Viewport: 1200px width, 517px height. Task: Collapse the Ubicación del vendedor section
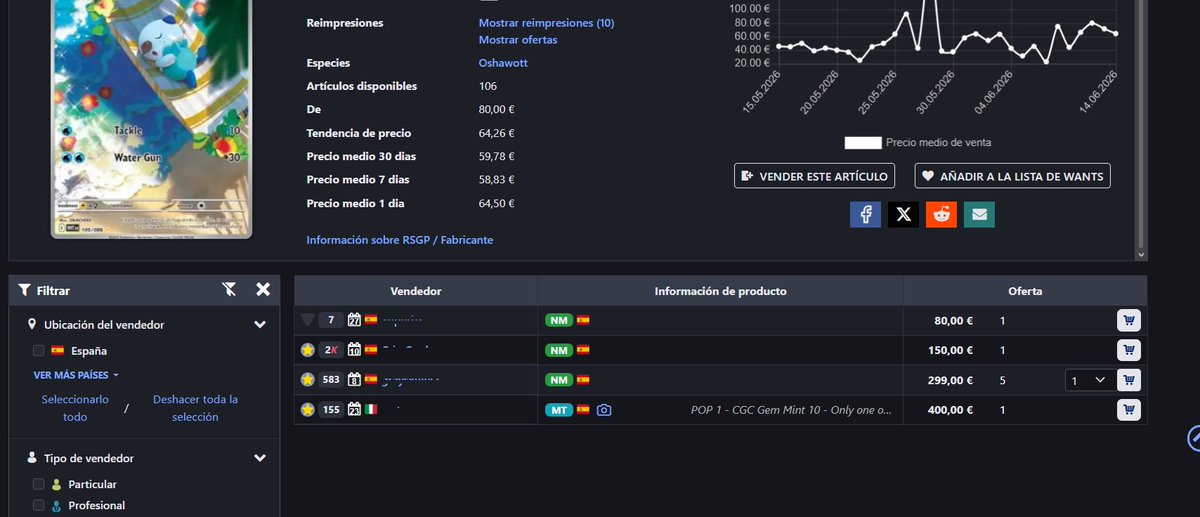(260, 325)
